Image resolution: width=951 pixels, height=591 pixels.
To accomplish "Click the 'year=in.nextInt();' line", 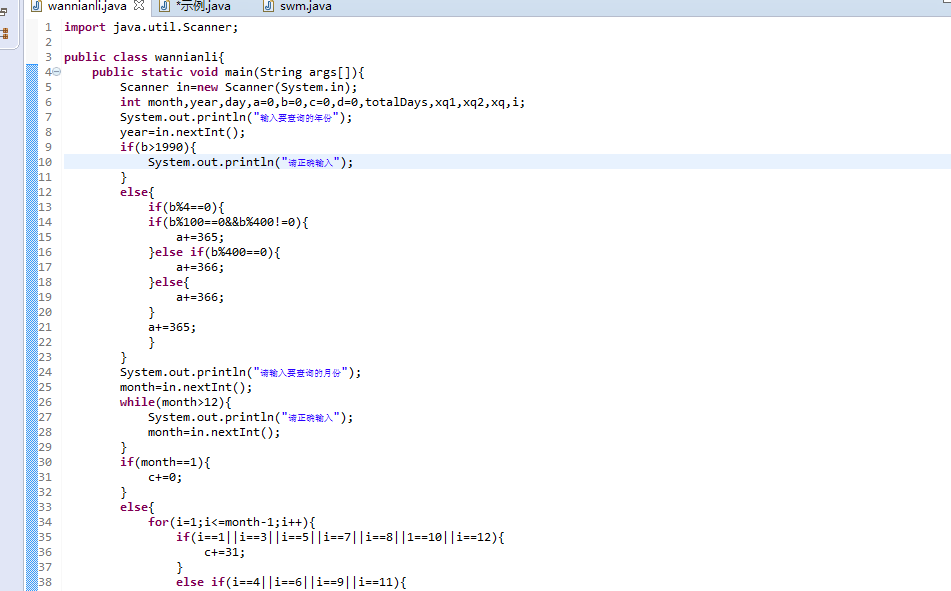I will (182, 132).
